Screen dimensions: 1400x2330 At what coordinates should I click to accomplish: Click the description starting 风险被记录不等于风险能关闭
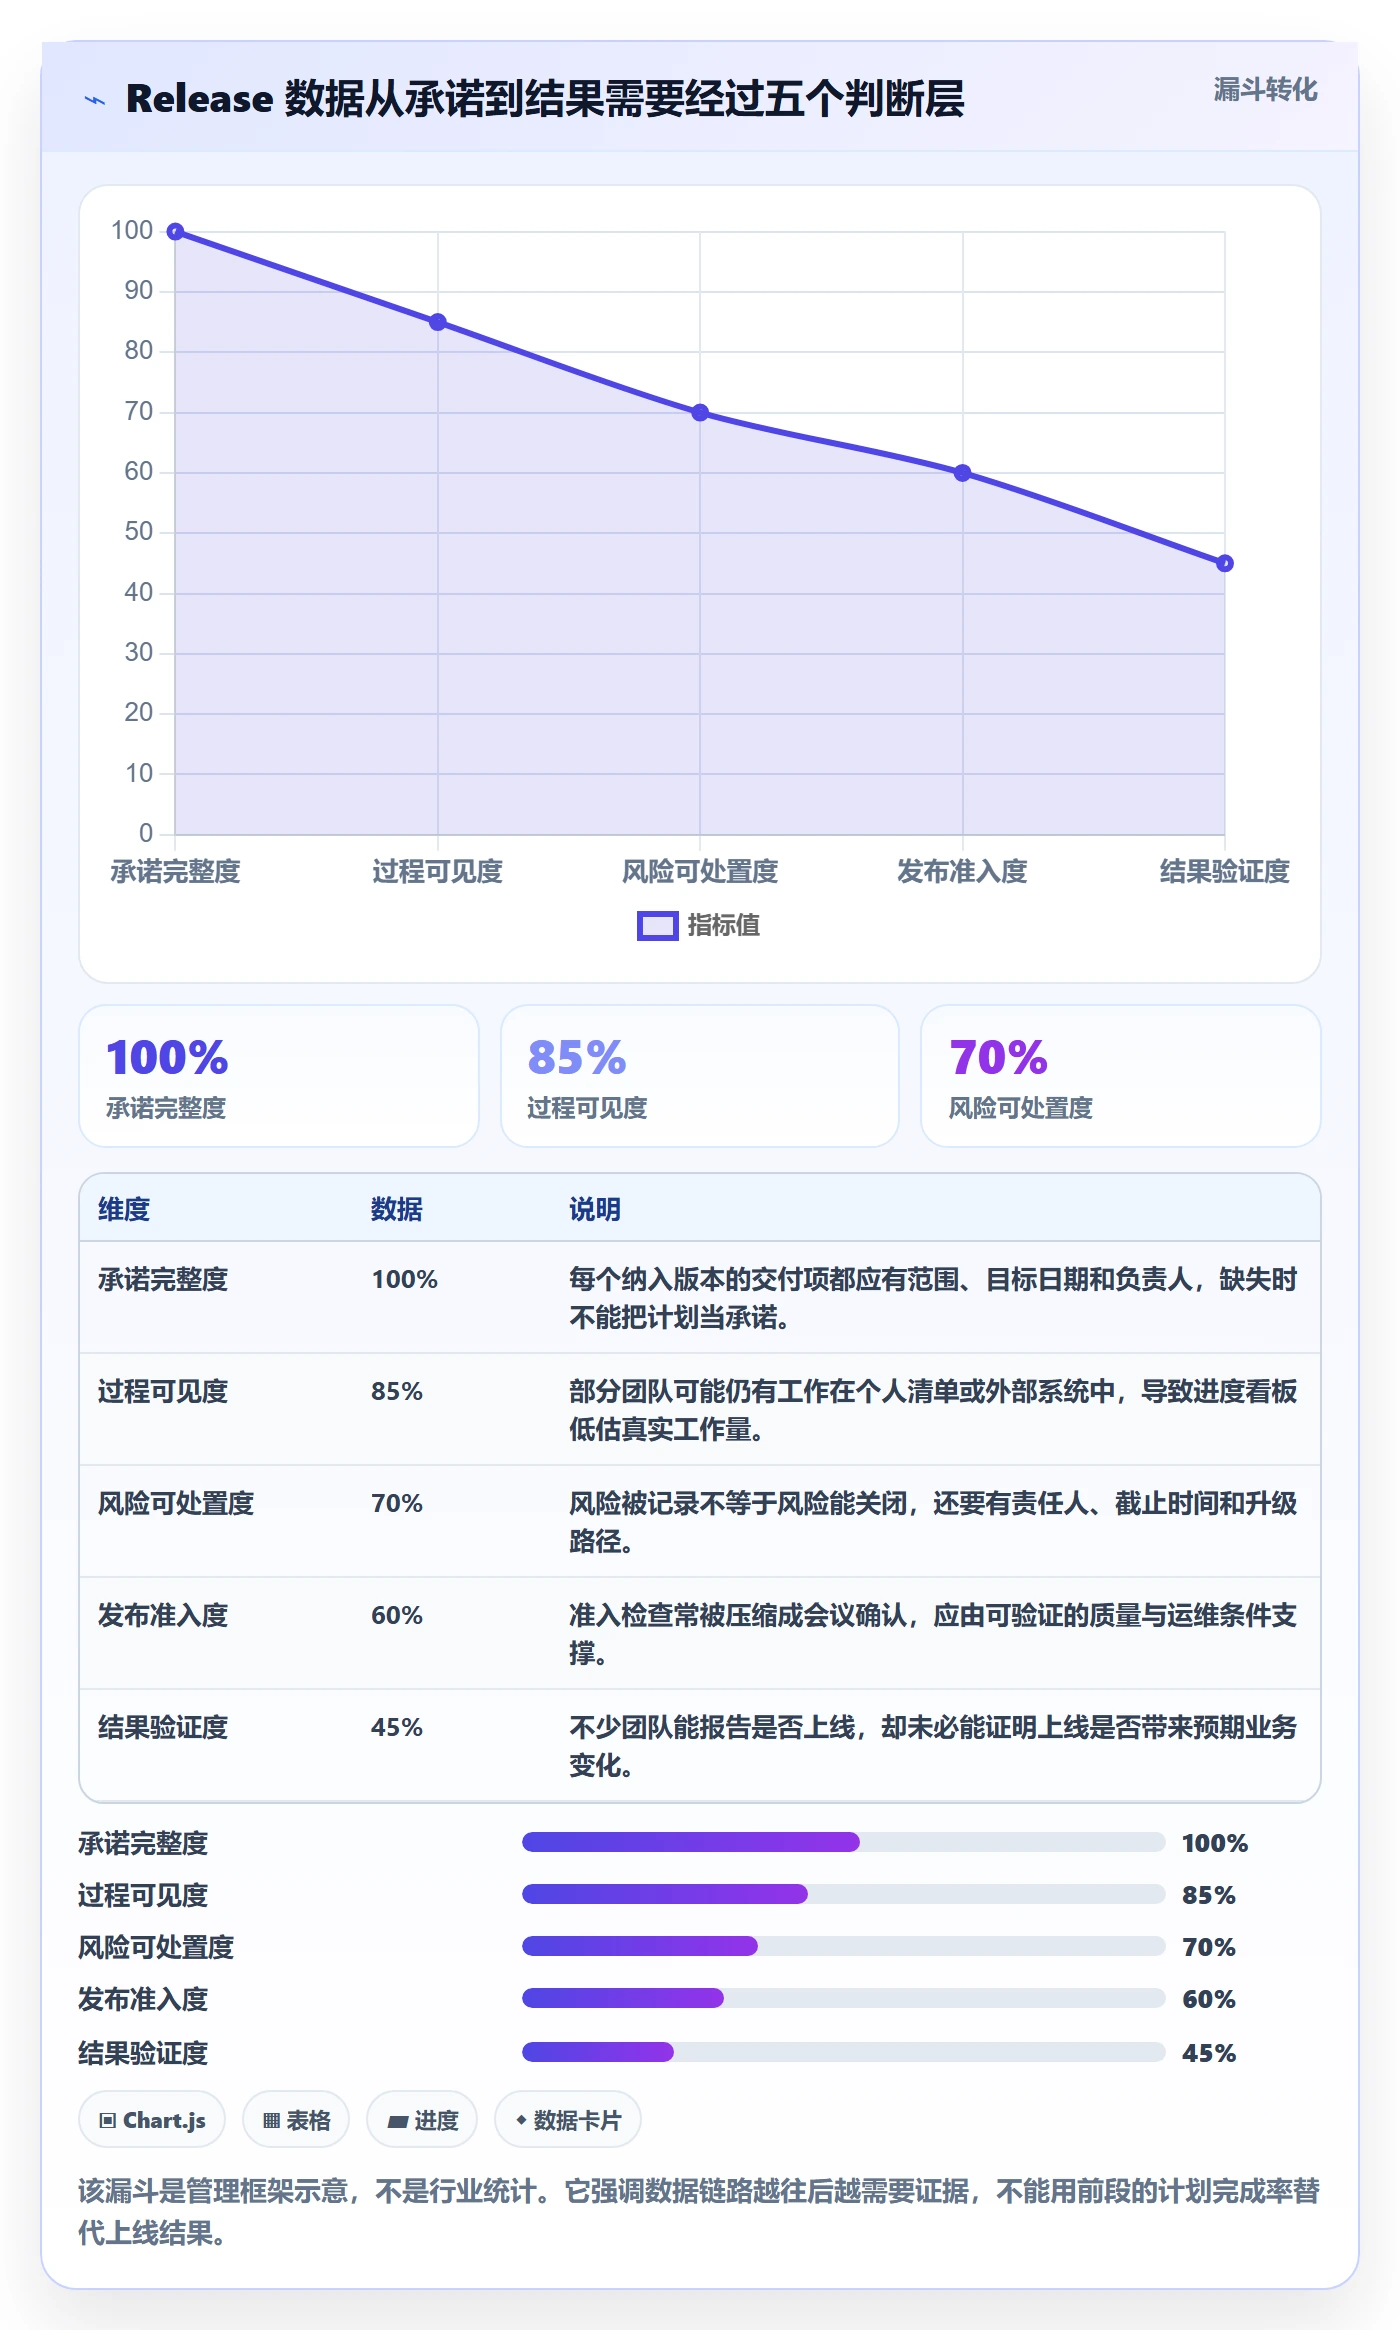[x=933, y=1522]
